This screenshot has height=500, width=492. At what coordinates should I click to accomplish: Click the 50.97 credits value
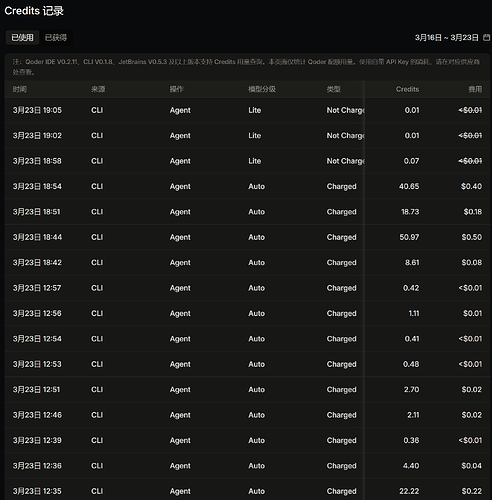click(409, 237)
